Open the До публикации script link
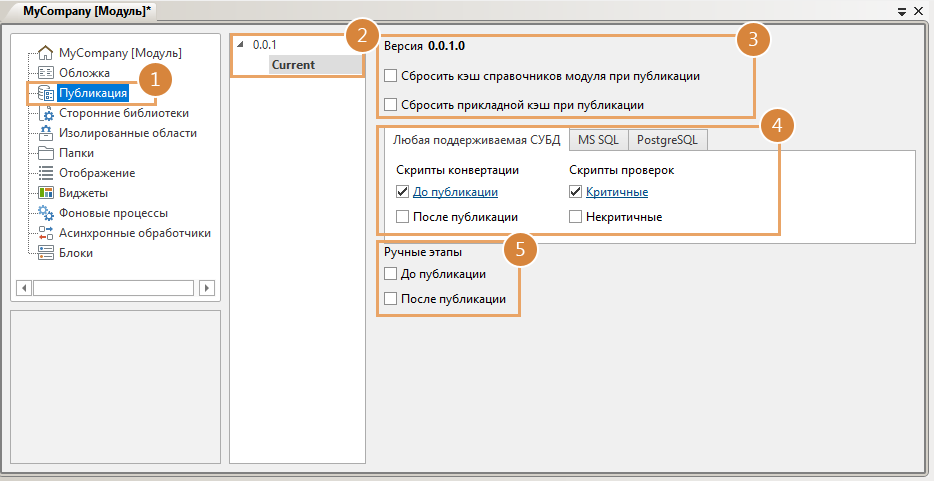This screenshot has height=481, width=934. point(455,192)
